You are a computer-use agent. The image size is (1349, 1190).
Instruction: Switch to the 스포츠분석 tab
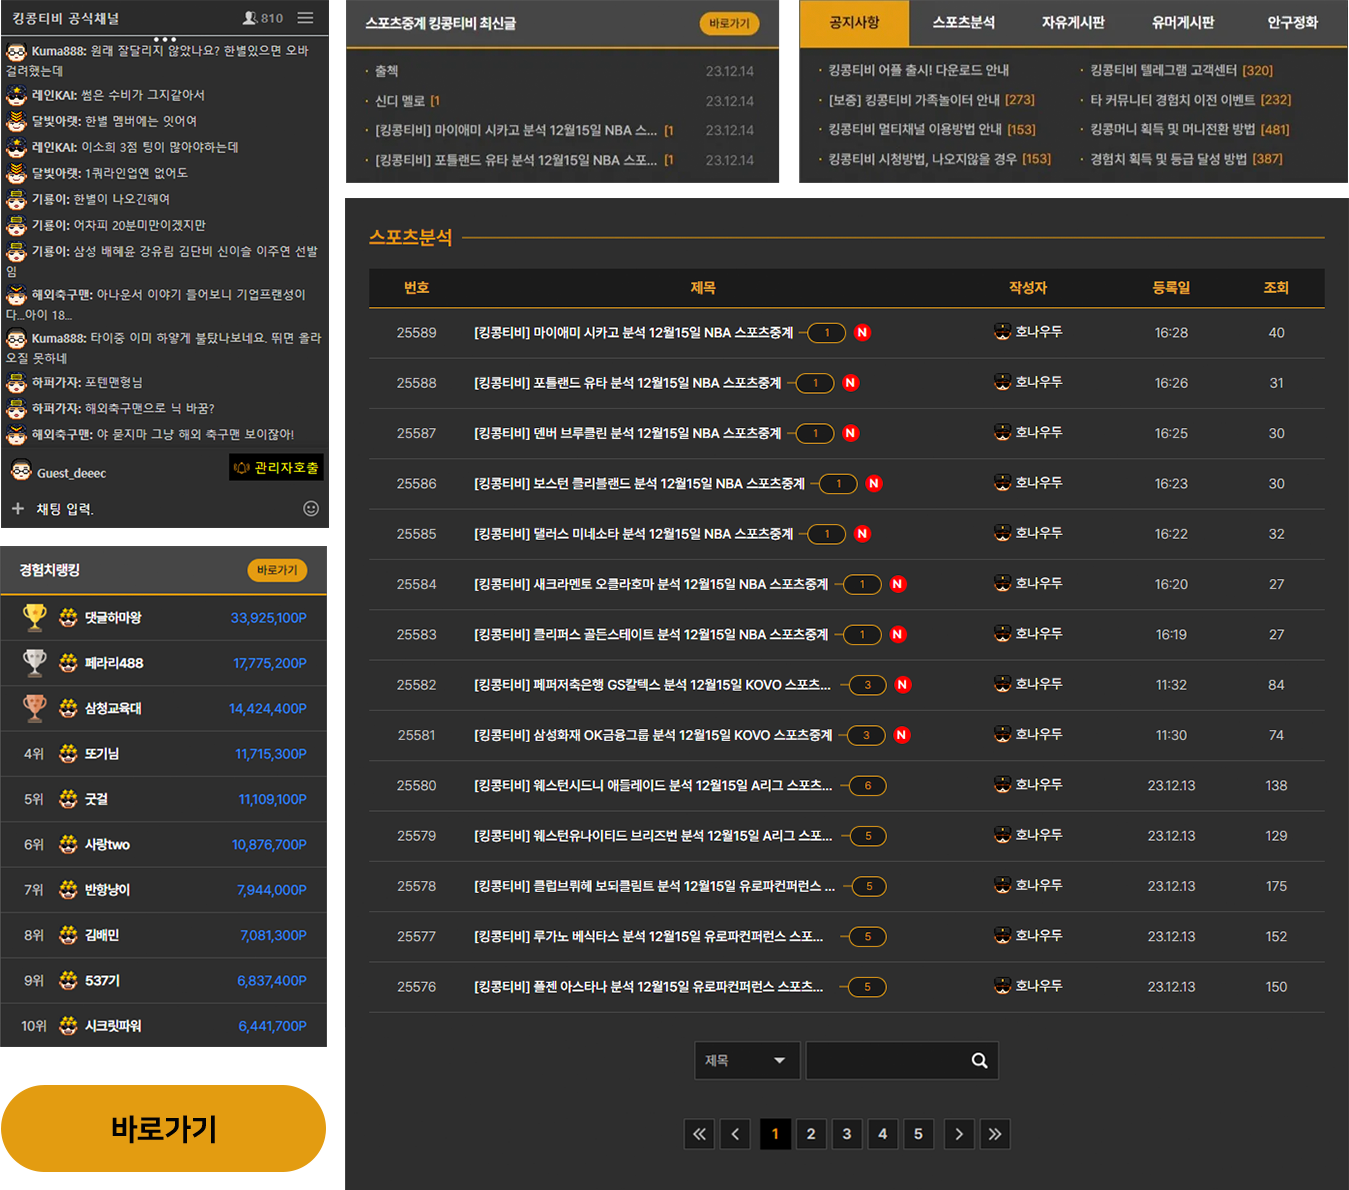point(963,23)
